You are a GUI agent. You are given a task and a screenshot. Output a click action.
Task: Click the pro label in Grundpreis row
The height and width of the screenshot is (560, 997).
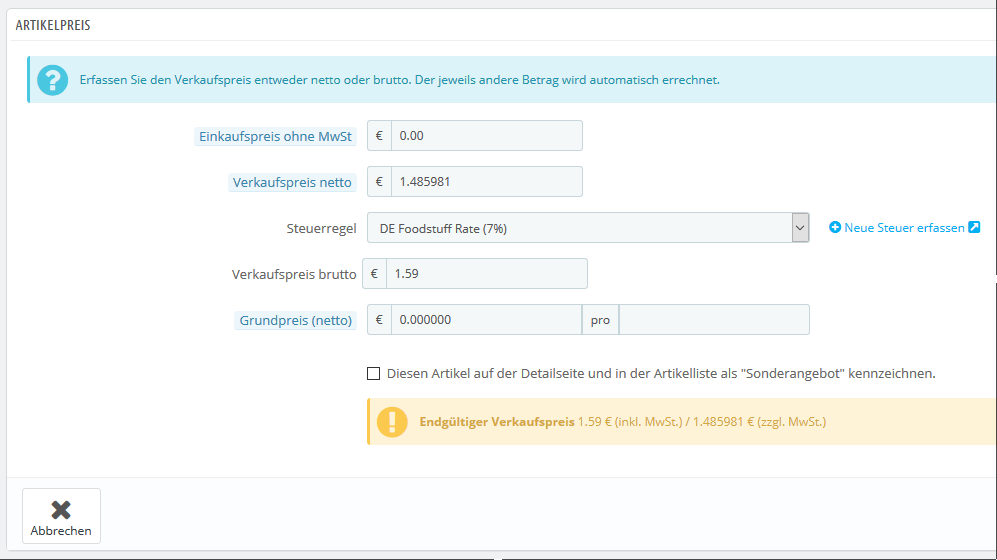600,320
